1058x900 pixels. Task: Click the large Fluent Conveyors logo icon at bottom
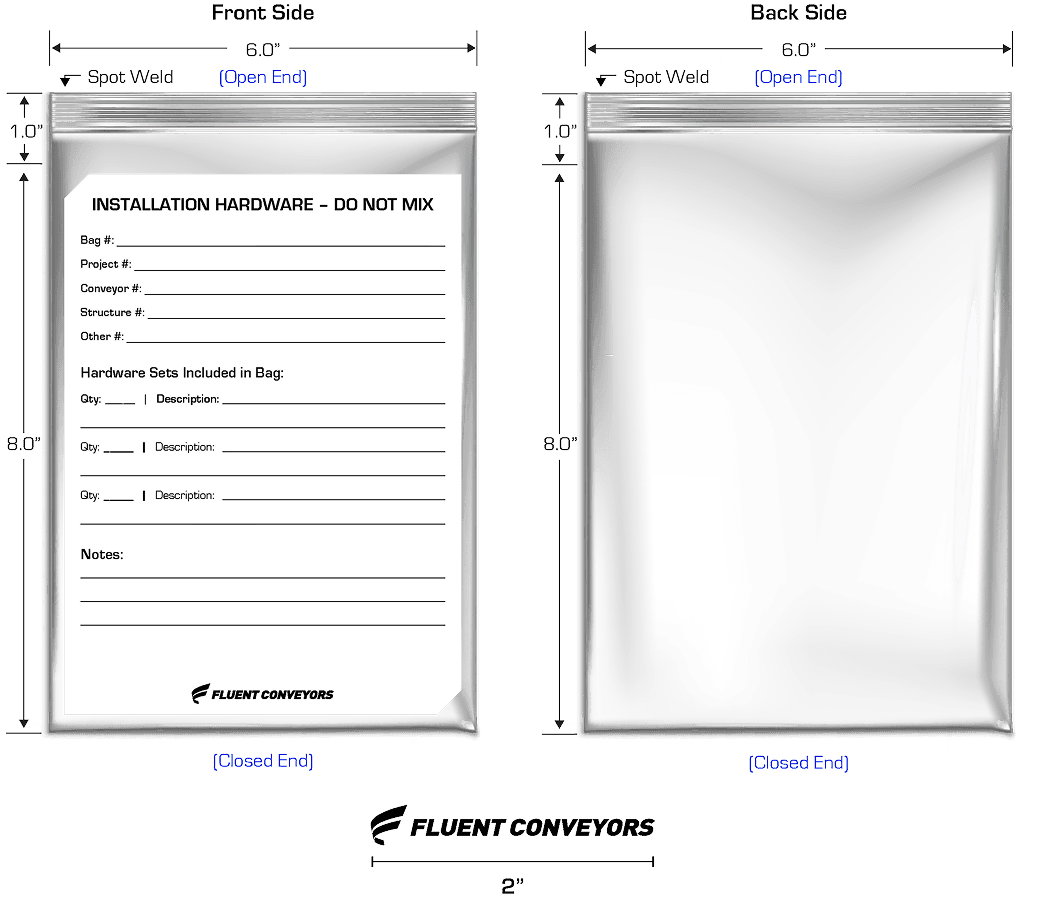389,824
